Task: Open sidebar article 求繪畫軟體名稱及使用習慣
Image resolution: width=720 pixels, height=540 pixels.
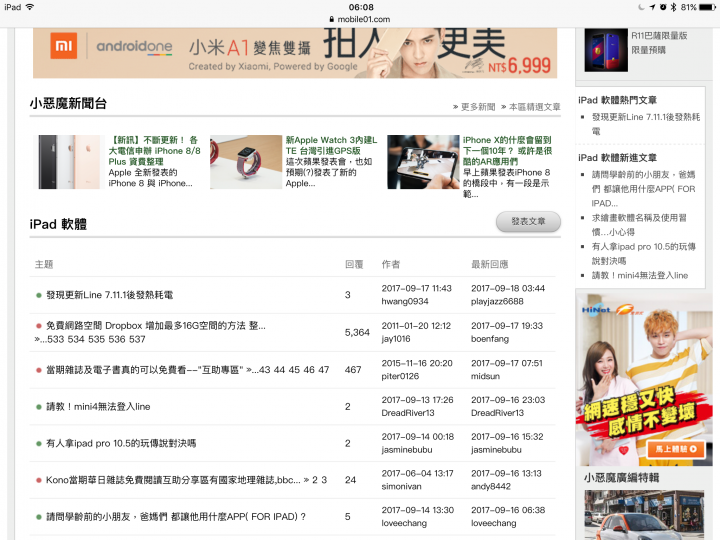Action: click(x=639, y=225)
